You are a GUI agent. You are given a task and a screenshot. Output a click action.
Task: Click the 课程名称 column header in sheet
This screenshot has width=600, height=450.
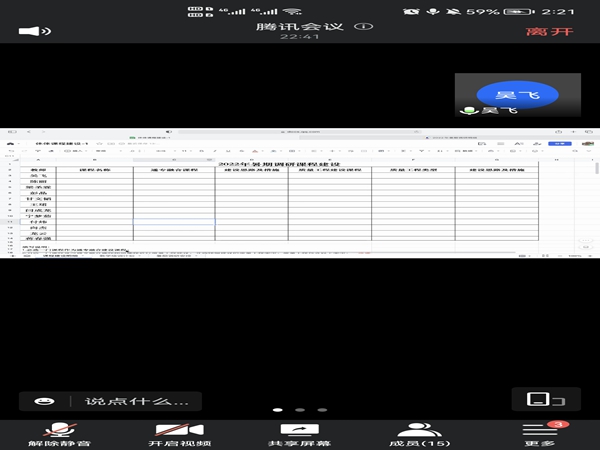tap(95, 171)
